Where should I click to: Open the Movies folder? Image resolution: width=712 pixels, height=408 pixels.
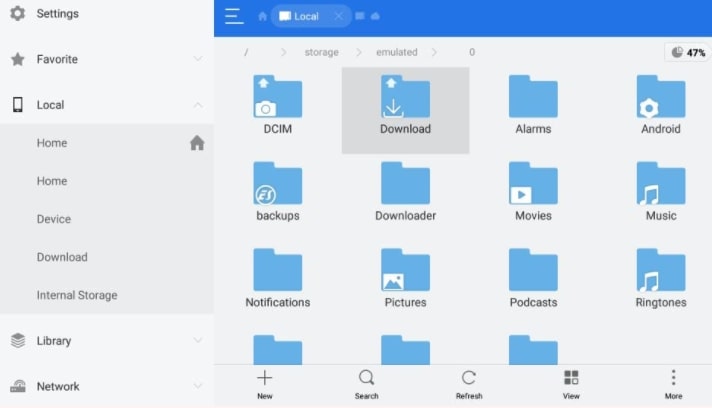coord(533,192)
